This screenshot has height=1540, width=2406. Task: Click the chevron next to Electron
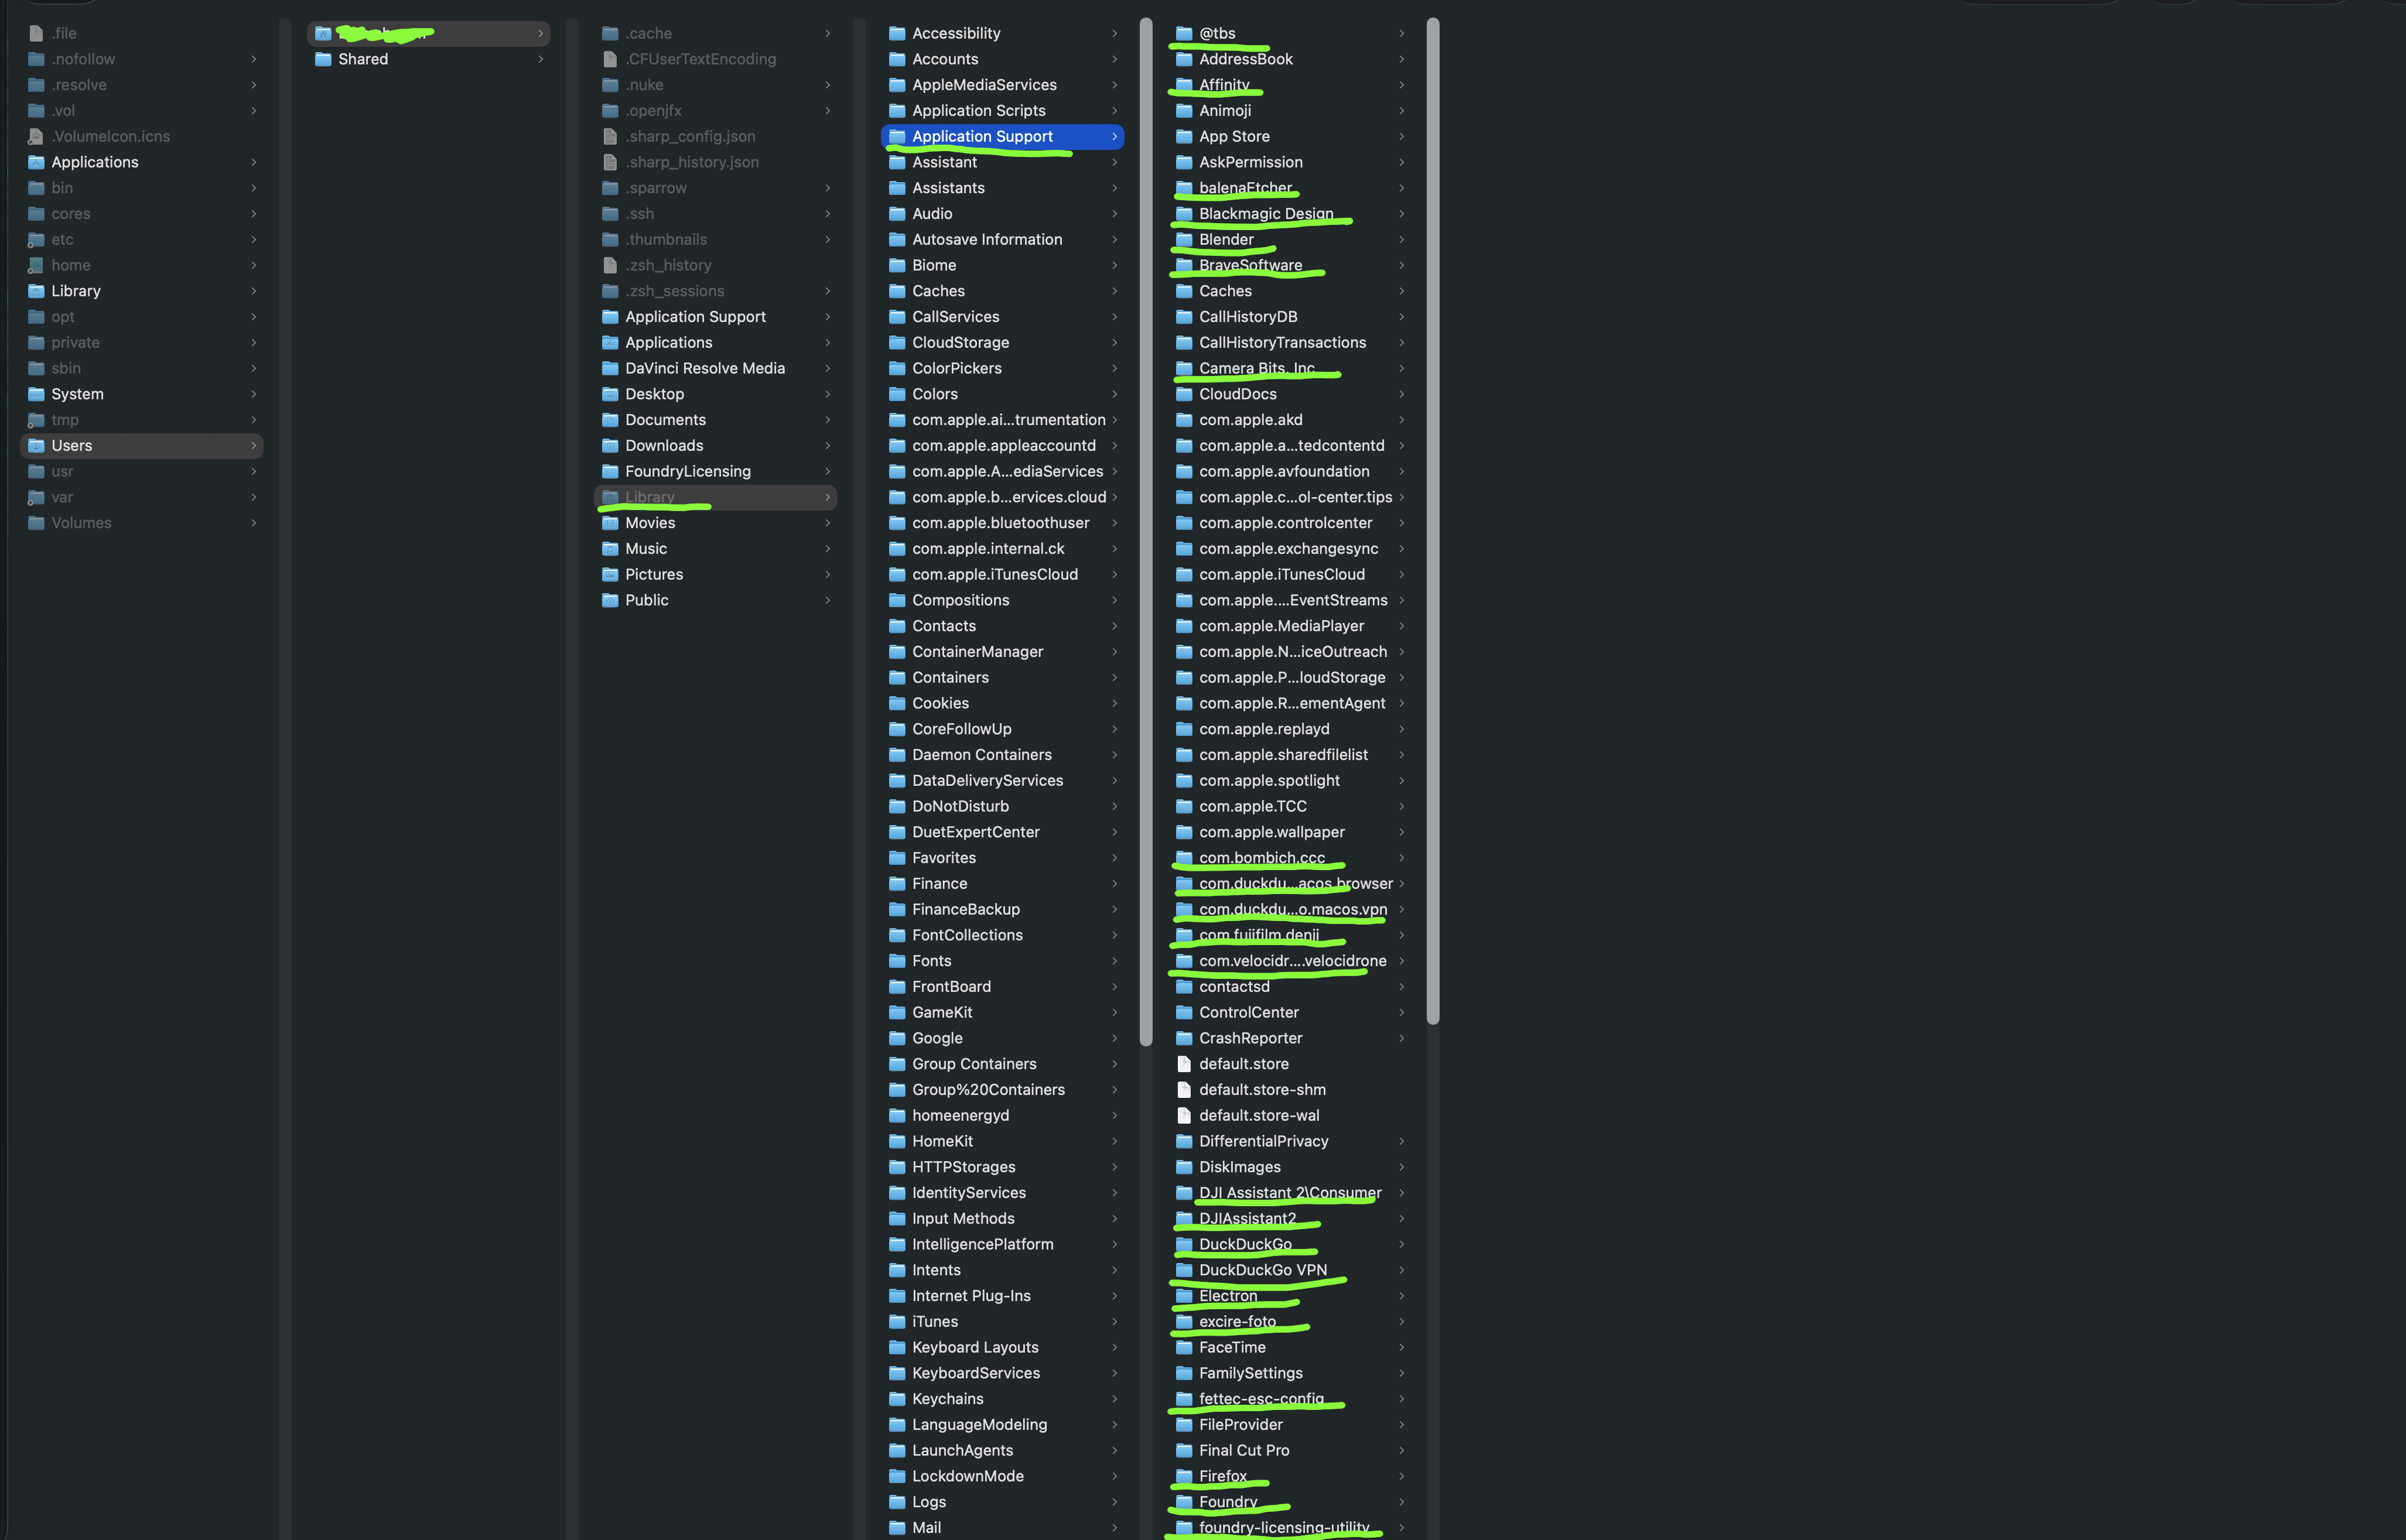1401,1296
